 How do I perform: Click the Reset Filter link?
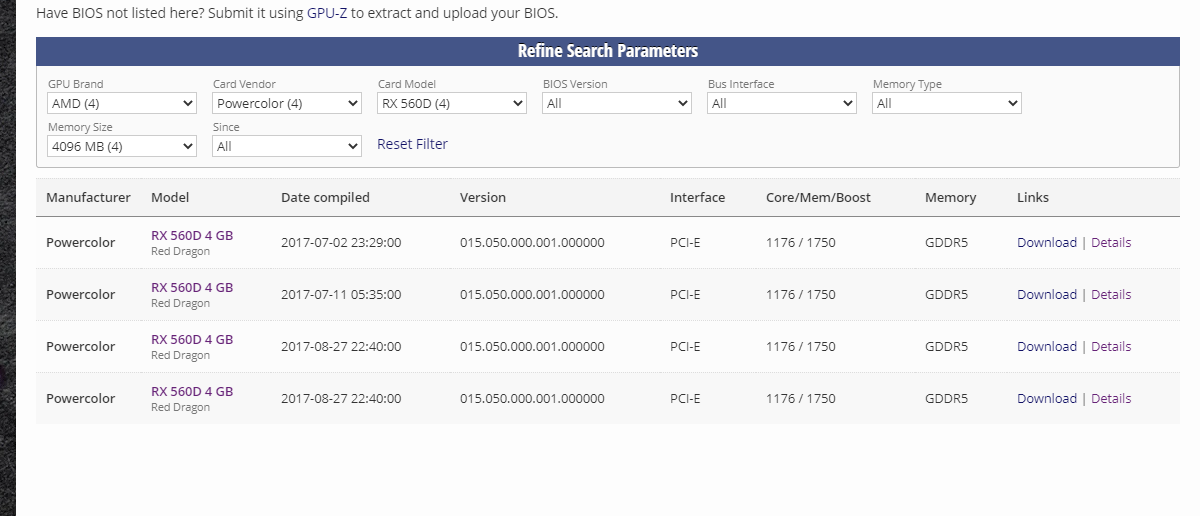click(x=412, y=144)
